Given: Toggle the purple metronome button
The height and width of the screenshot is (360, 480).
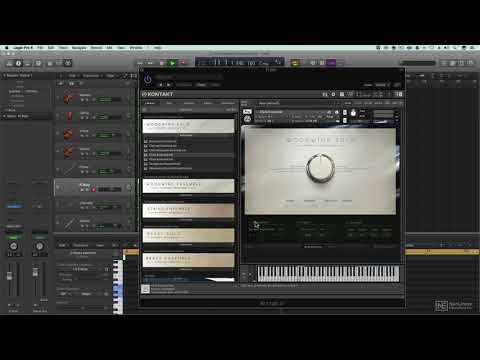Looking at the screenshot, I should pos(331,63).
